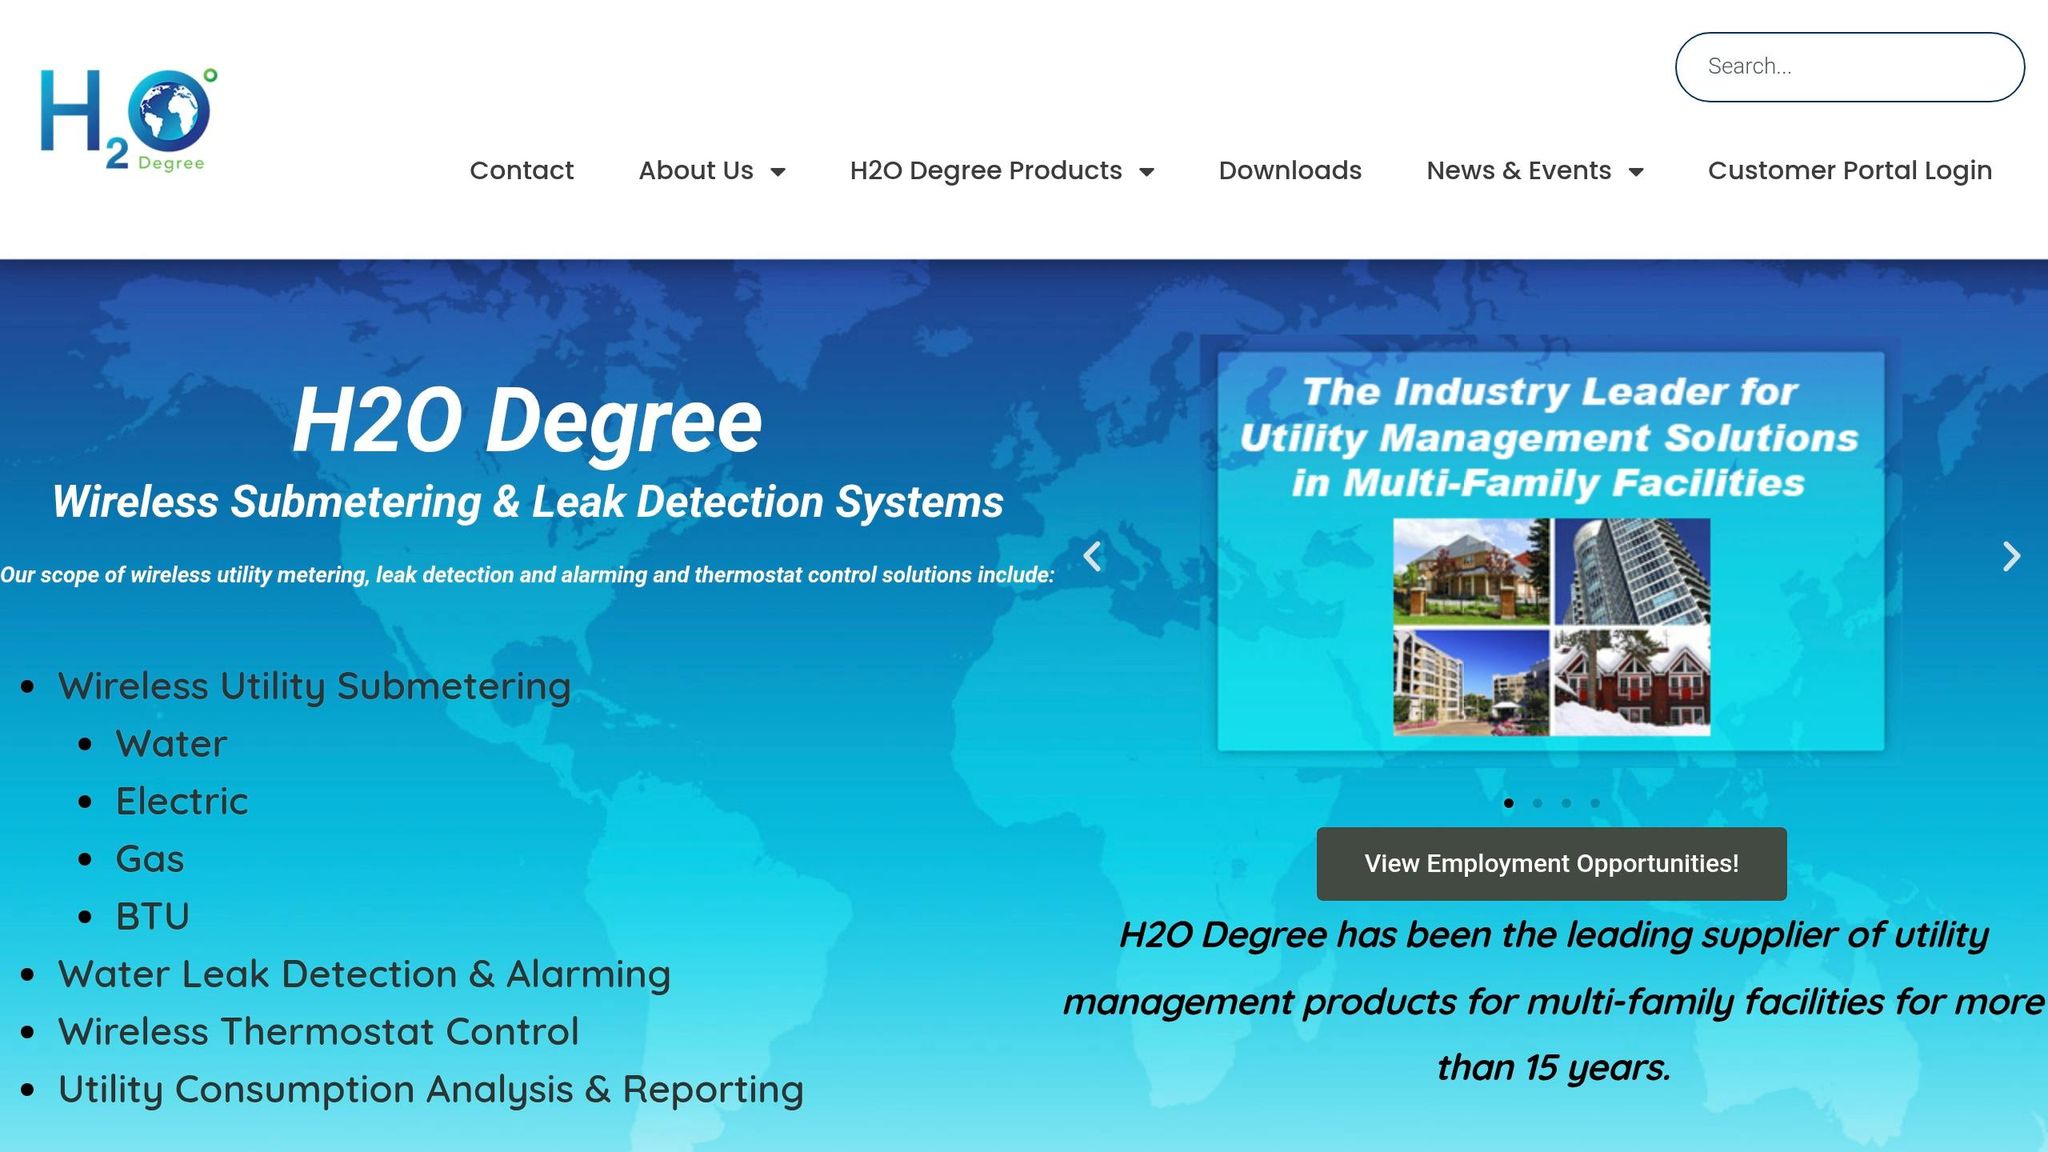The height and width of the screenshot is (1152, 2048).
Task: Expand the News & Events dropdown arrow
Action: [1636, 172]
